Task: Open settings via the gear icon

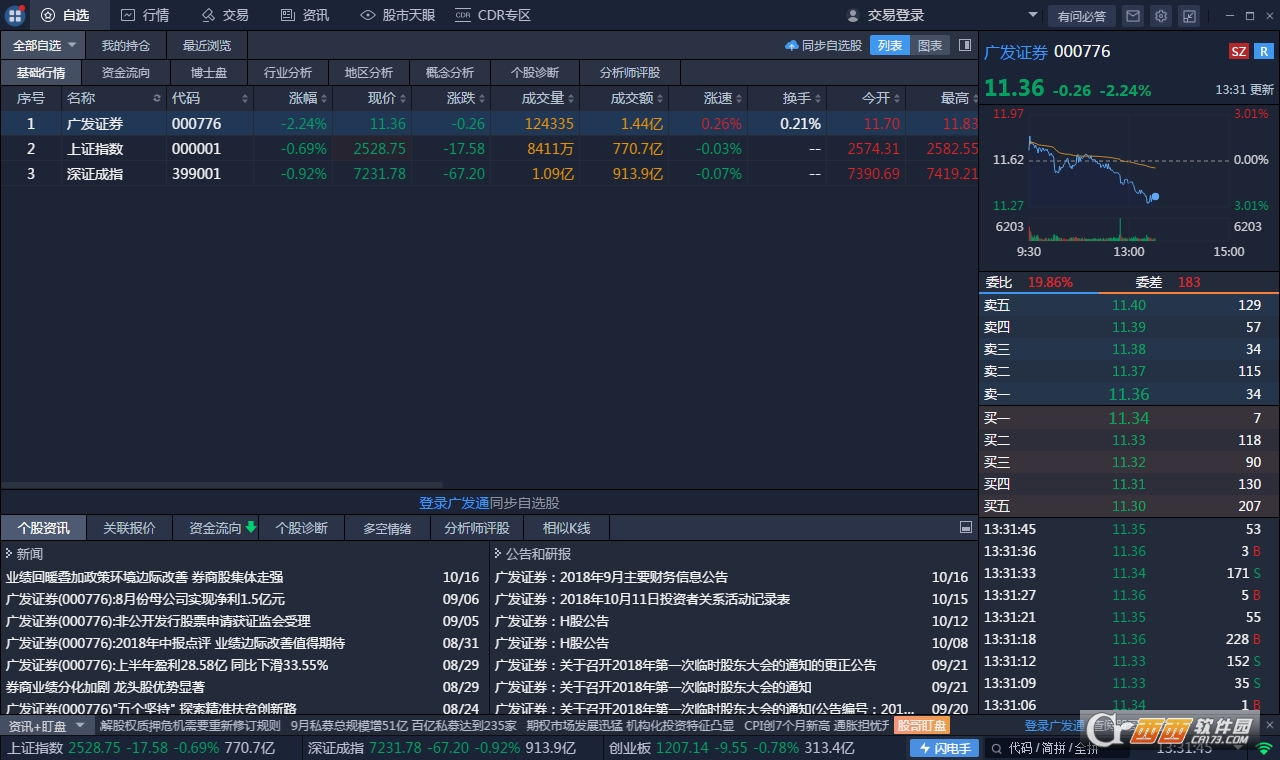Action: (1161, 16)
